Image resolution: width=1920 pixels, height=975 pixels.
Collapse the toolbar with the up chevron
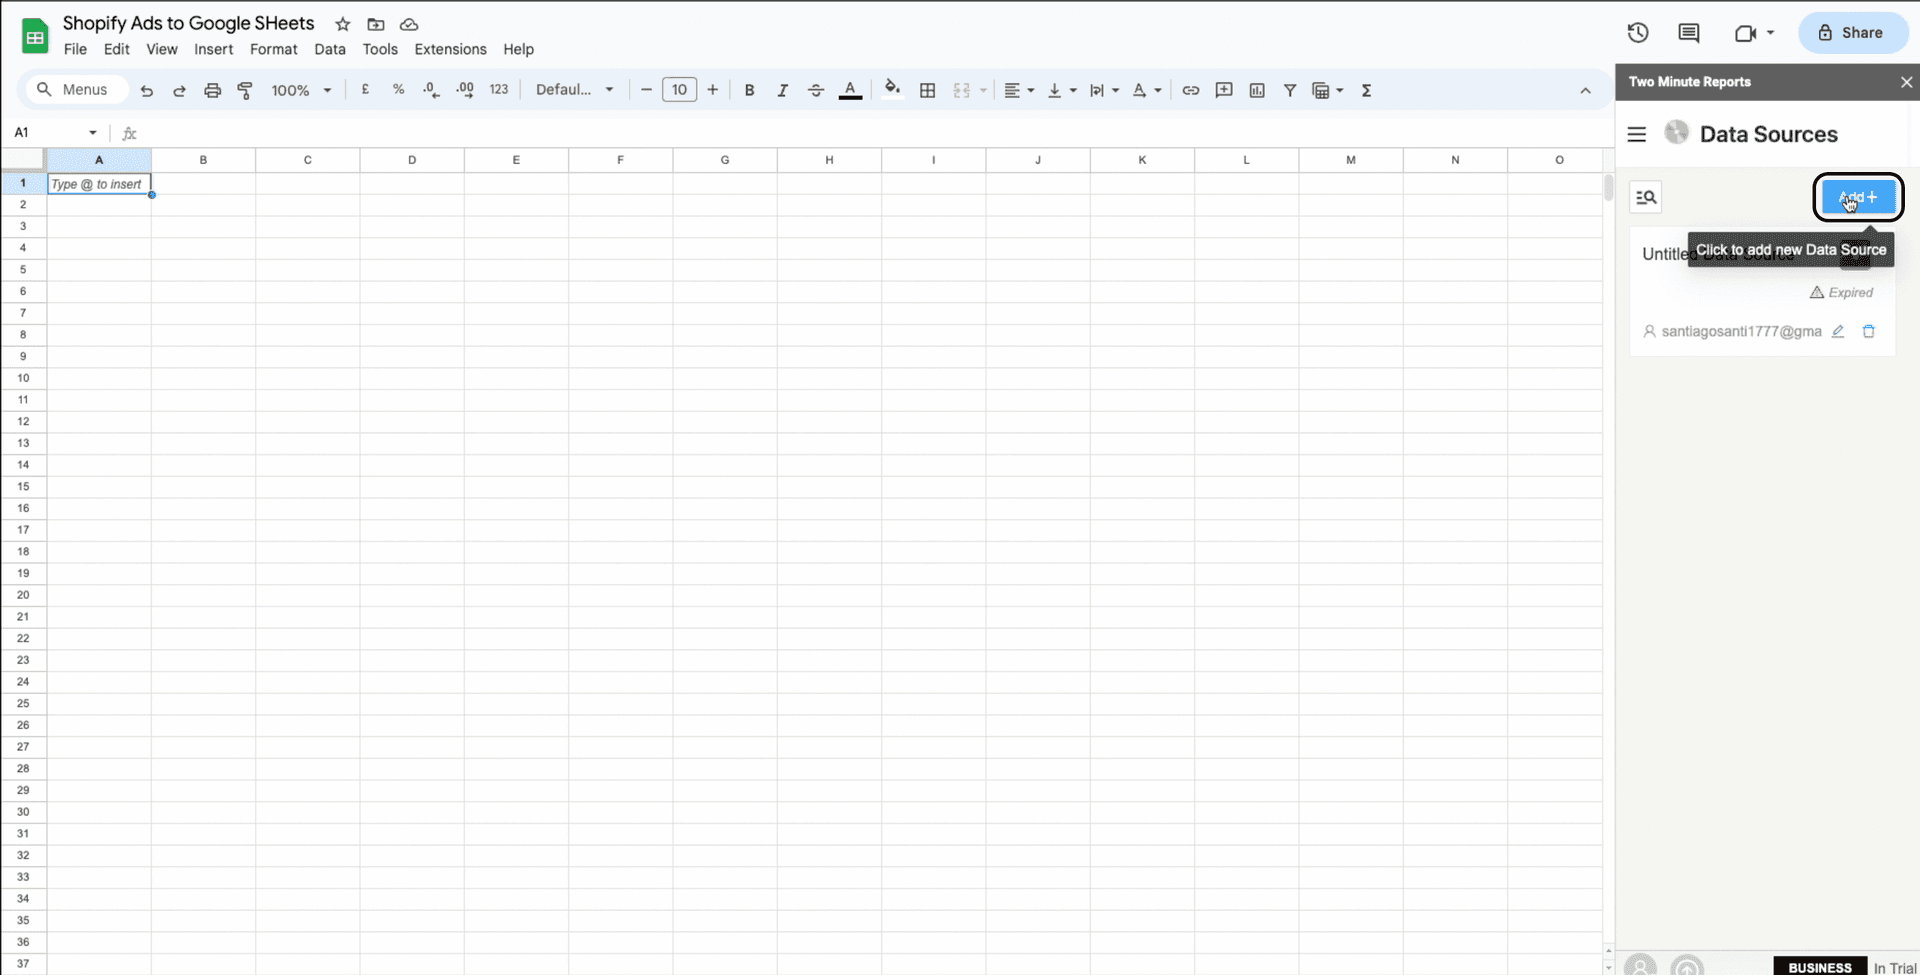[1585, 91]
